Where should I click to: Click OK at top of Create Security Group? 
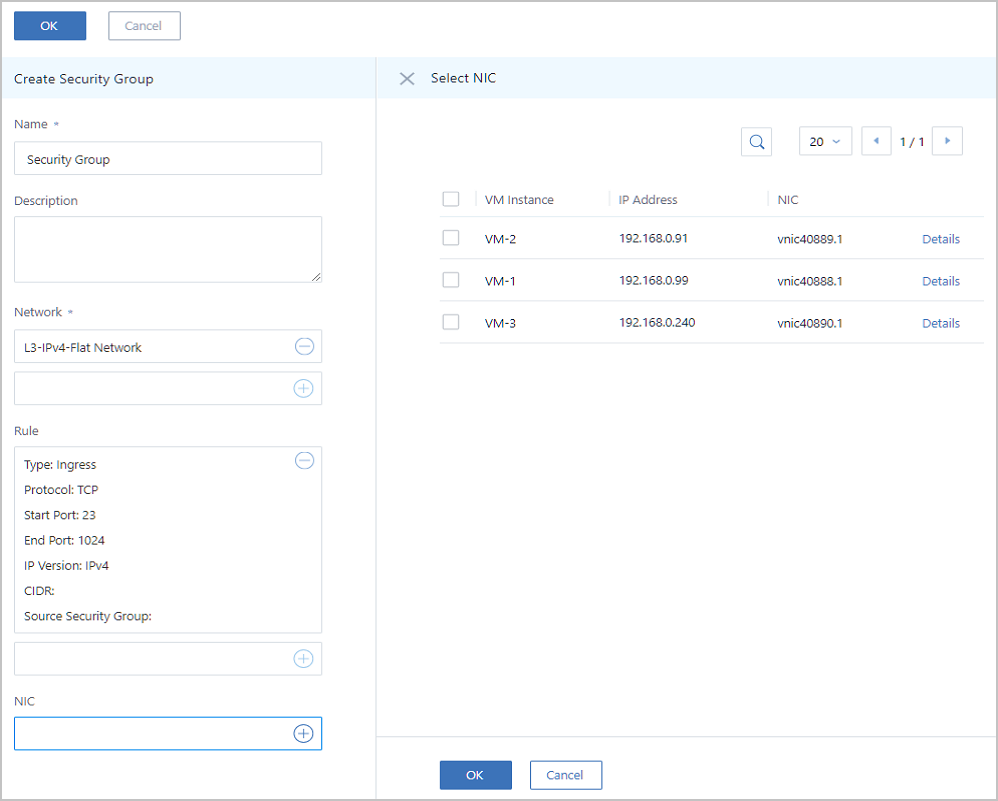coord(50,26)
